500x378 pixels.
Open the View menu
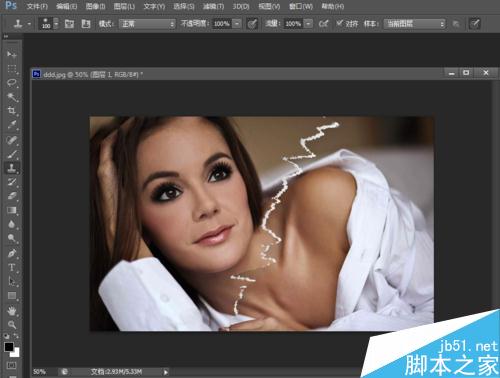tap(269, 6)
